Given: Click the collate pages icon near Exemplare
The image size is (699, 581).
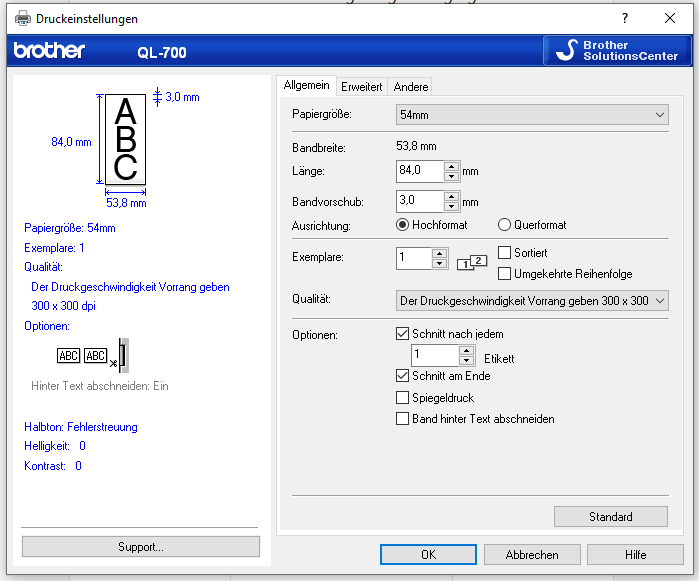Looking at the screenshot, I should coord(470,263).
